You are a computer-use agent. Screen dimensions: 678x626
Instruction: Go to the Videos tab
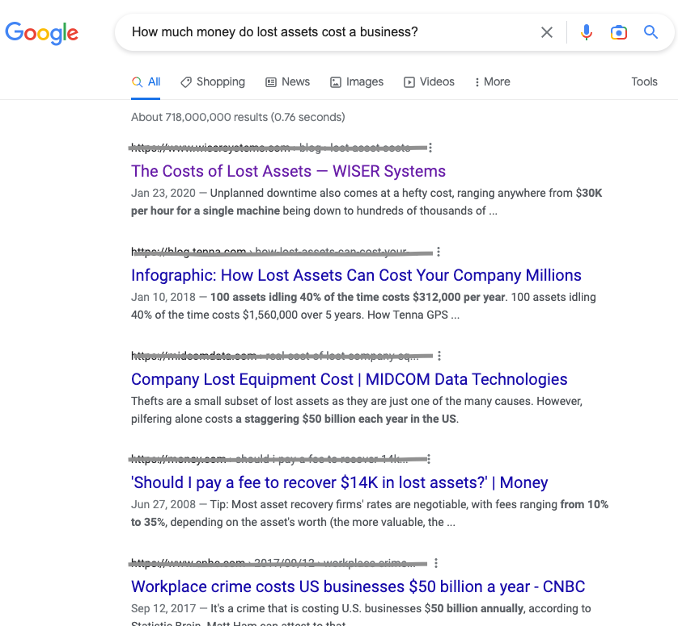point(429,82)
